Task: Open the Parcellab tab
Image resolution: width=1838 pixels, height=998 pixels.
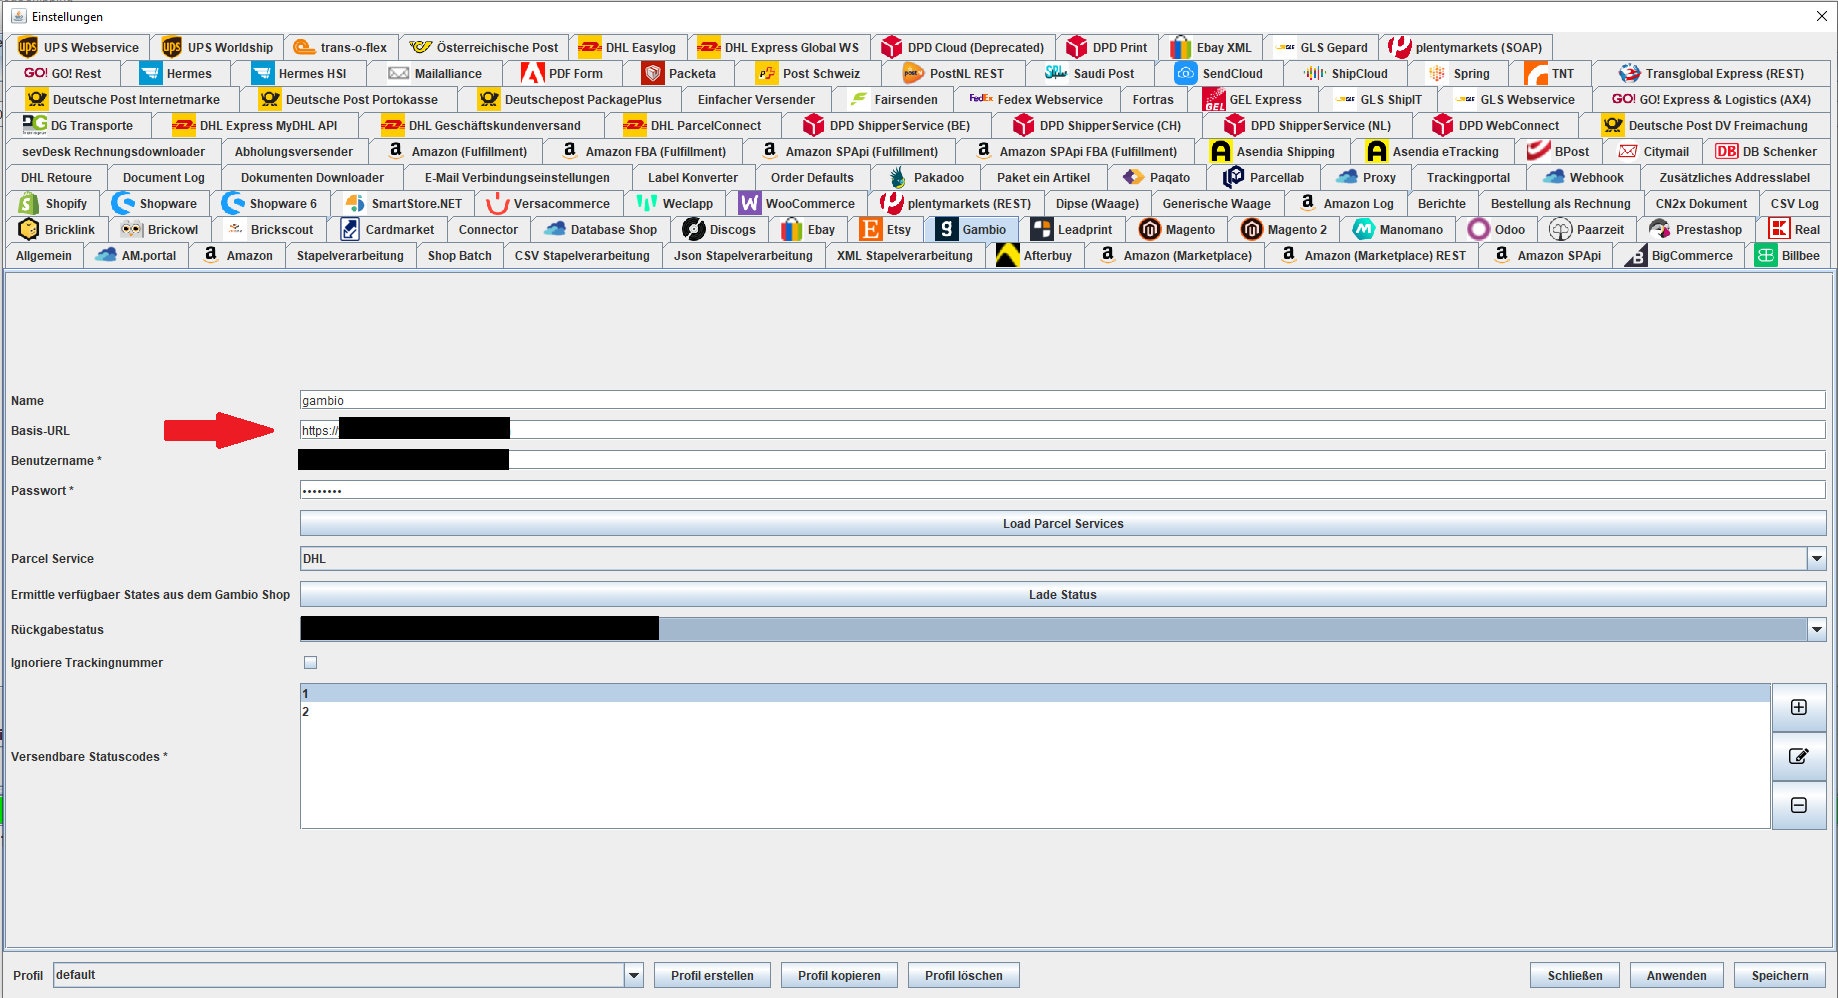Action: click(1264, 177)
